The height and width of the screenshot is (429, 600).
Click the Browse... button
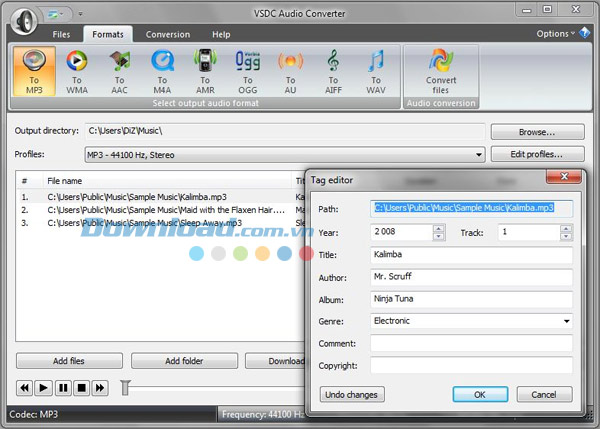coord(537,132)
